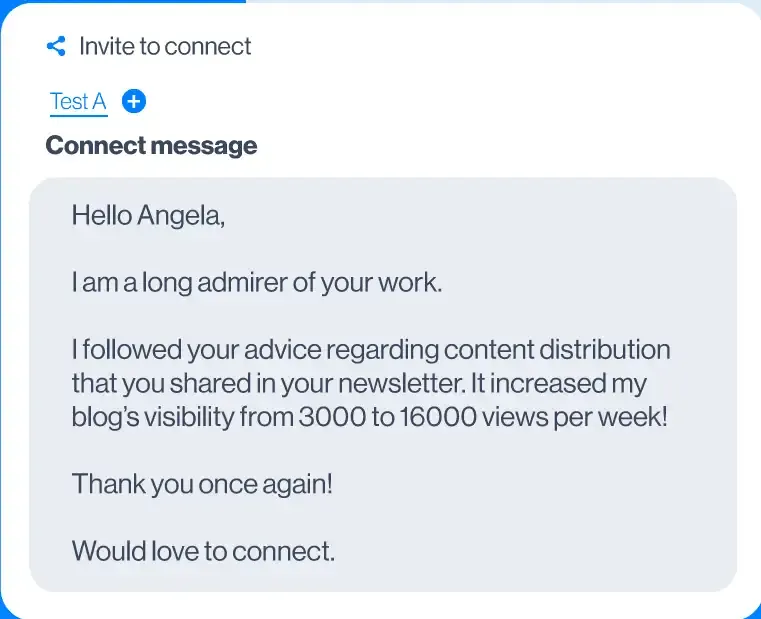This screenshot has width=761, height=619.
Task: Click the "Connect message" label
Action: 151,146
